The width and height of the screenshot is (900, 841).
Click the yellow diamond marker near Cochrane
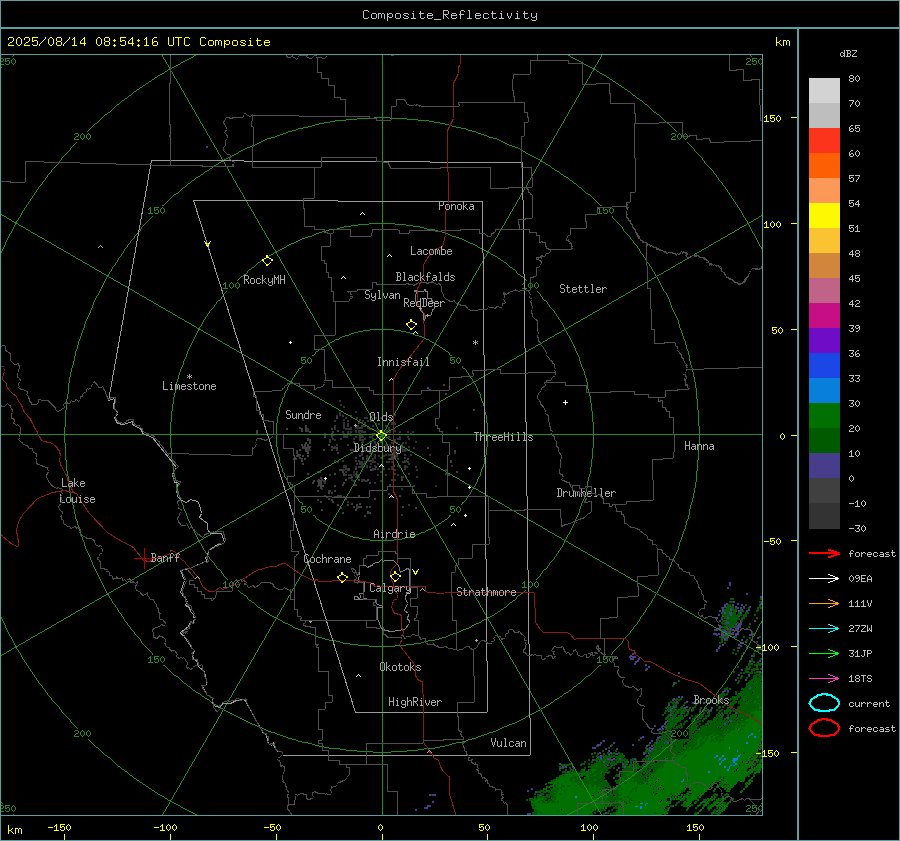pos(342,577)
